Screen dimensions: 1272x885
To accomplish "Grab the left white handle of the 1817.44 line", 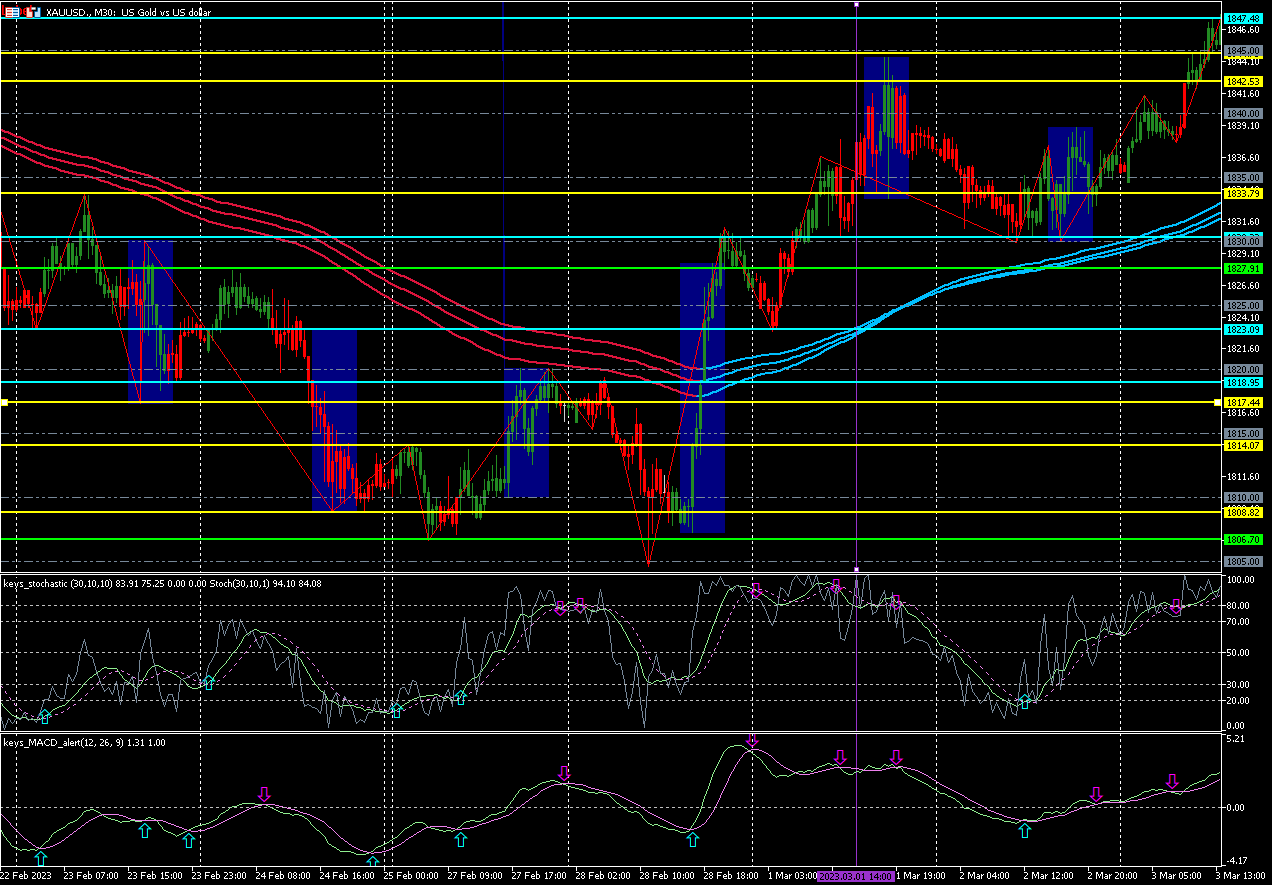I will pos(4,402).
